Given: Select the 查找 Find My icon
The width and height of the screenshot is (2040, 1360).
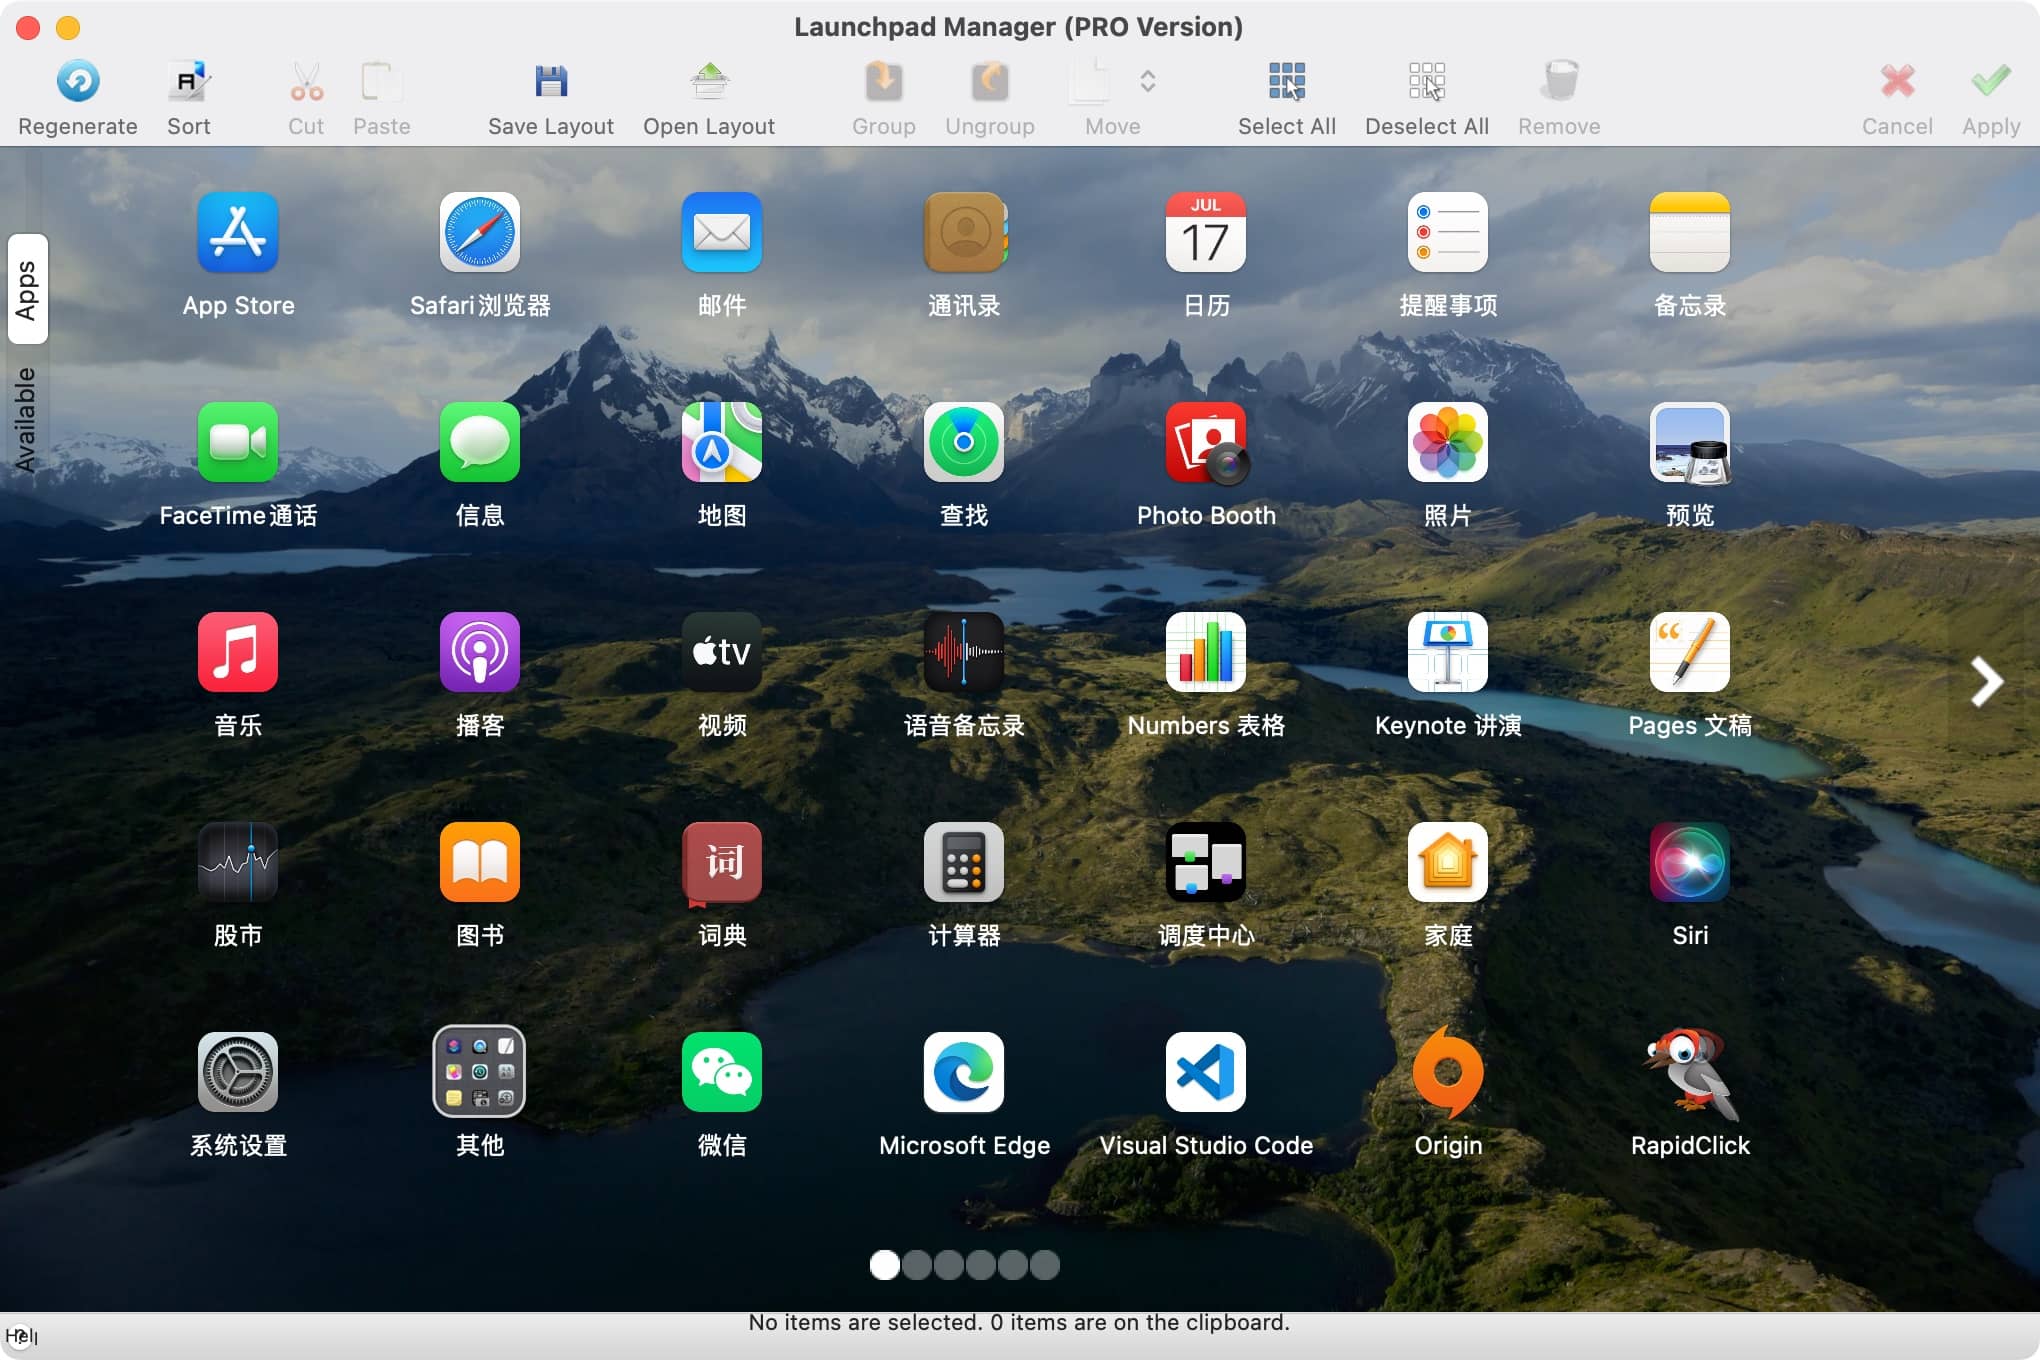Looking at the screenshot, I should pos(964,442).
